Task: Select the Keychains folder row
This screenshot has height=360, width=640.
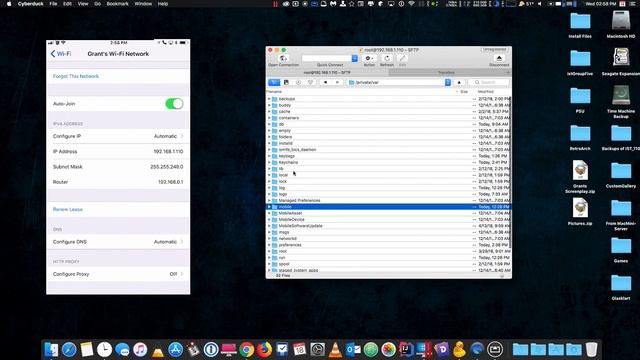Action: pos(388,162)
